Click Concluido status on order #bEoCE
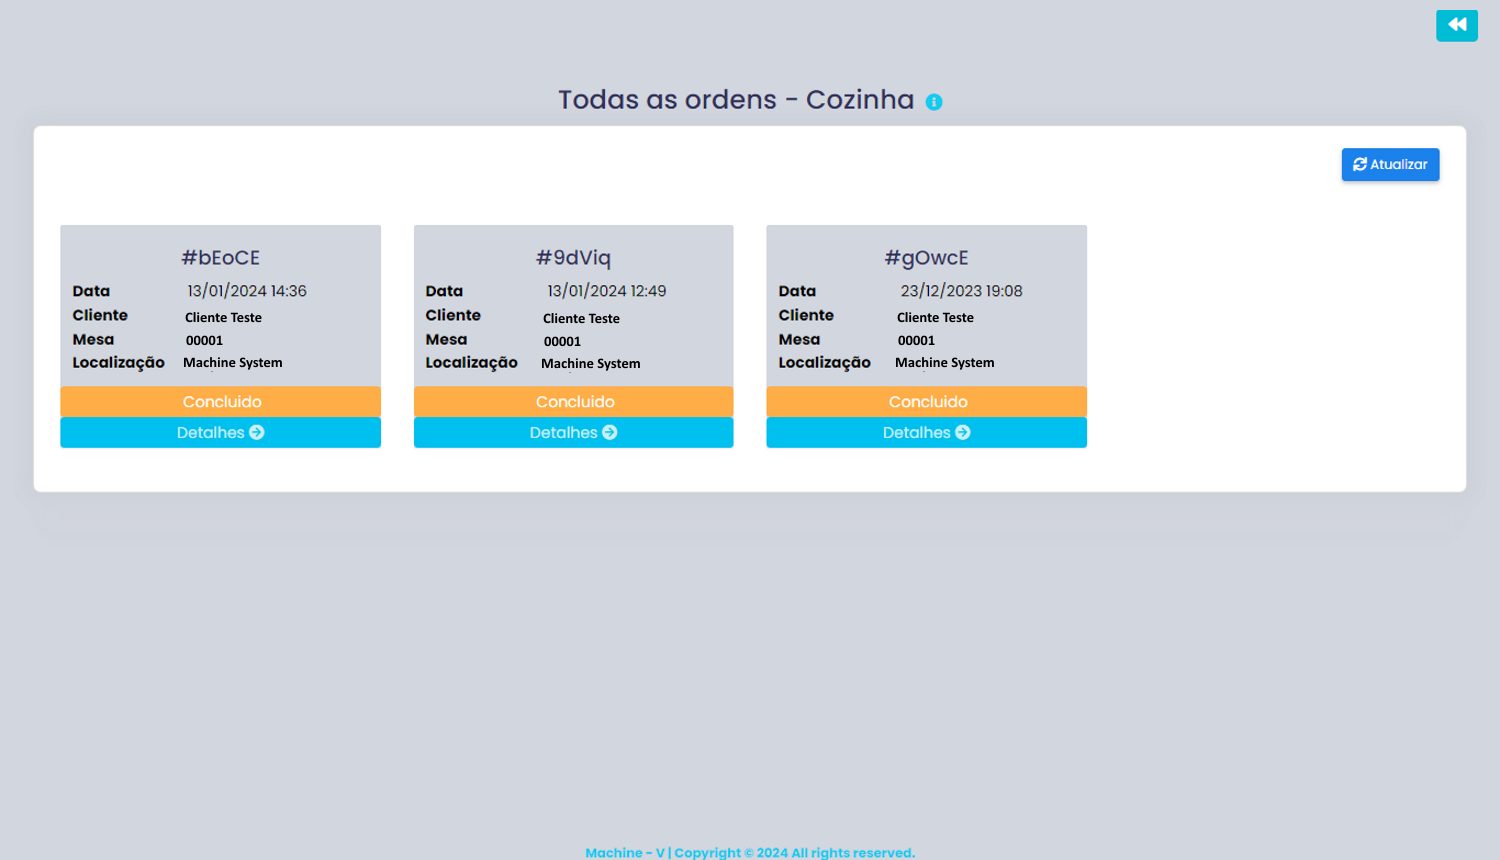Screen dimensions: 1500x860 click(220, 402)
